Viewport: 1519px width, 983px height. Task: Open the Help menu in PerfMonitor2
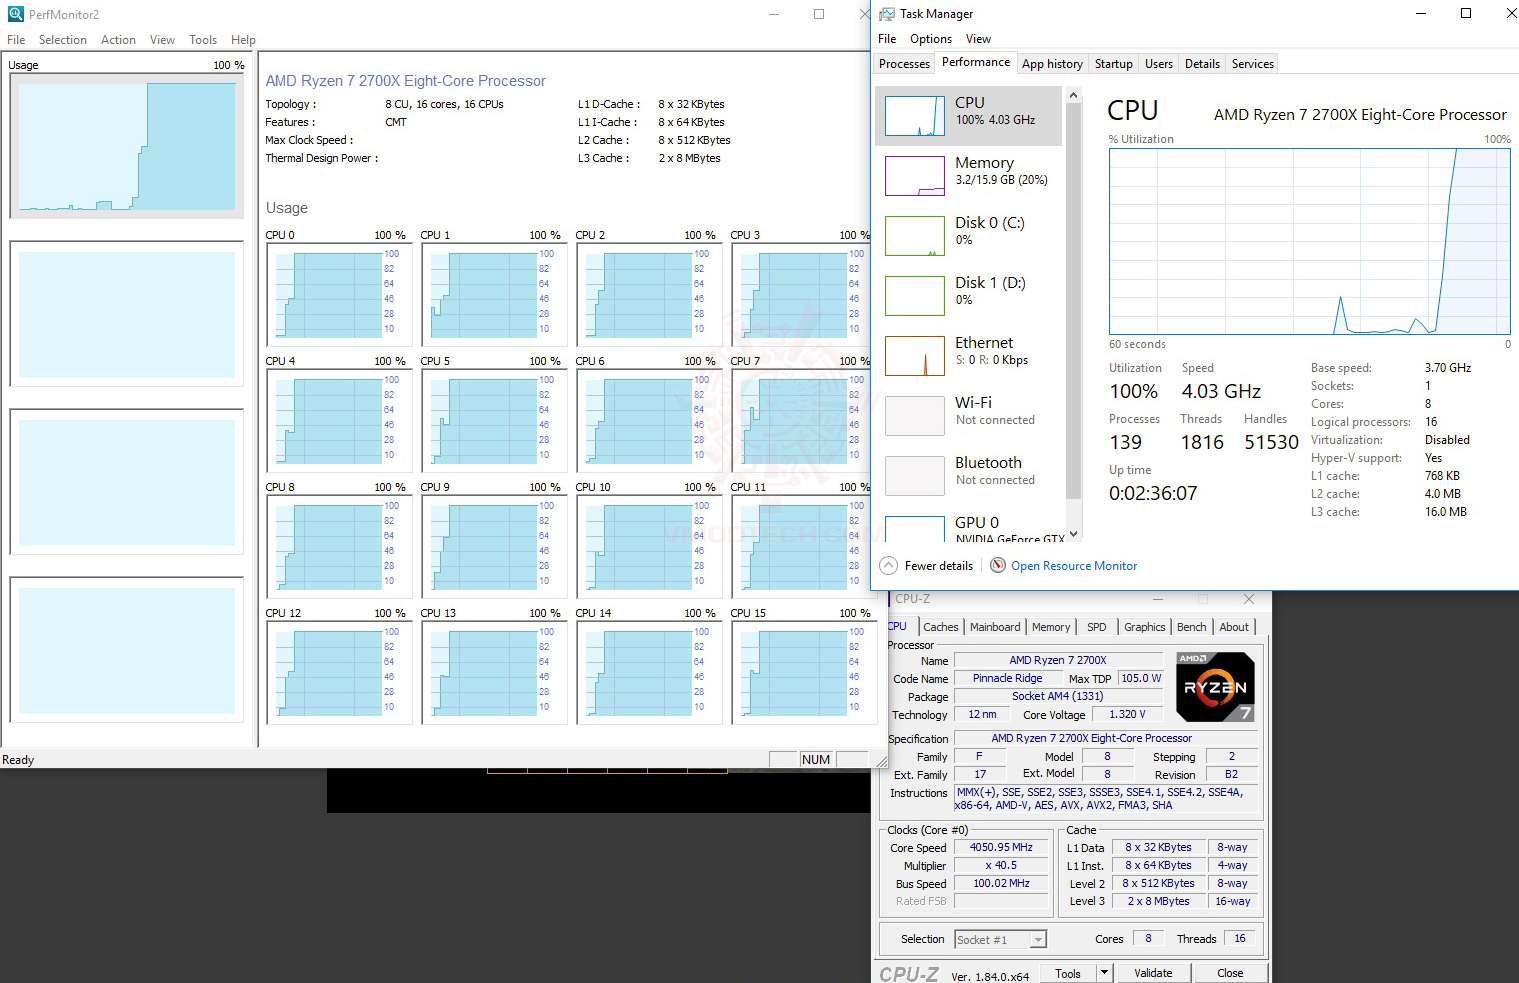coord(243,40)
